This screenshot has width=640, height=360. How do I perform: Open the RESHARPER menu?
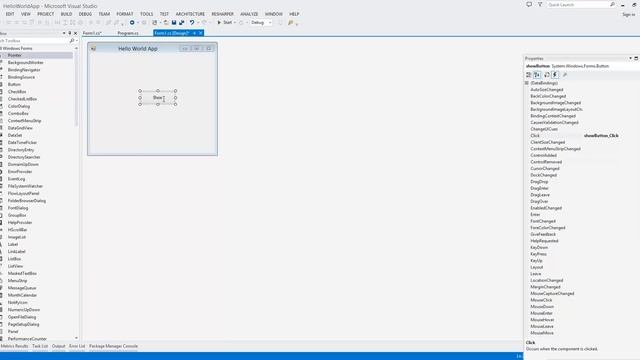coord(222,14)
